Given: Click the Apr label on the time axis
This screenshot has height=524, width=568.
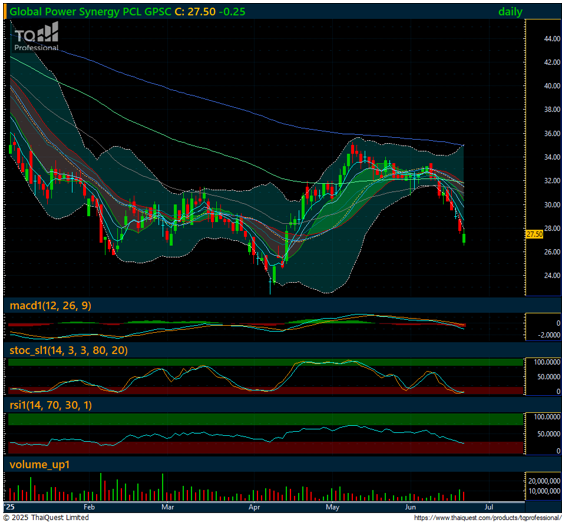Looking at the screenshot, I should (x=254, y=507).
